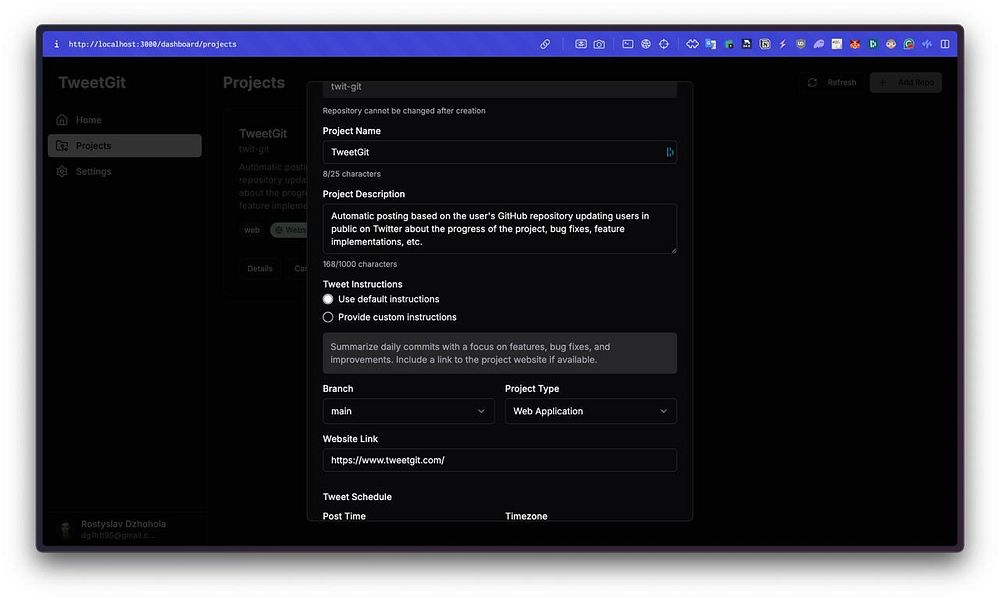Select Use default instructions radio button
Screen dimensions: 1000x600
pos(328,299)
